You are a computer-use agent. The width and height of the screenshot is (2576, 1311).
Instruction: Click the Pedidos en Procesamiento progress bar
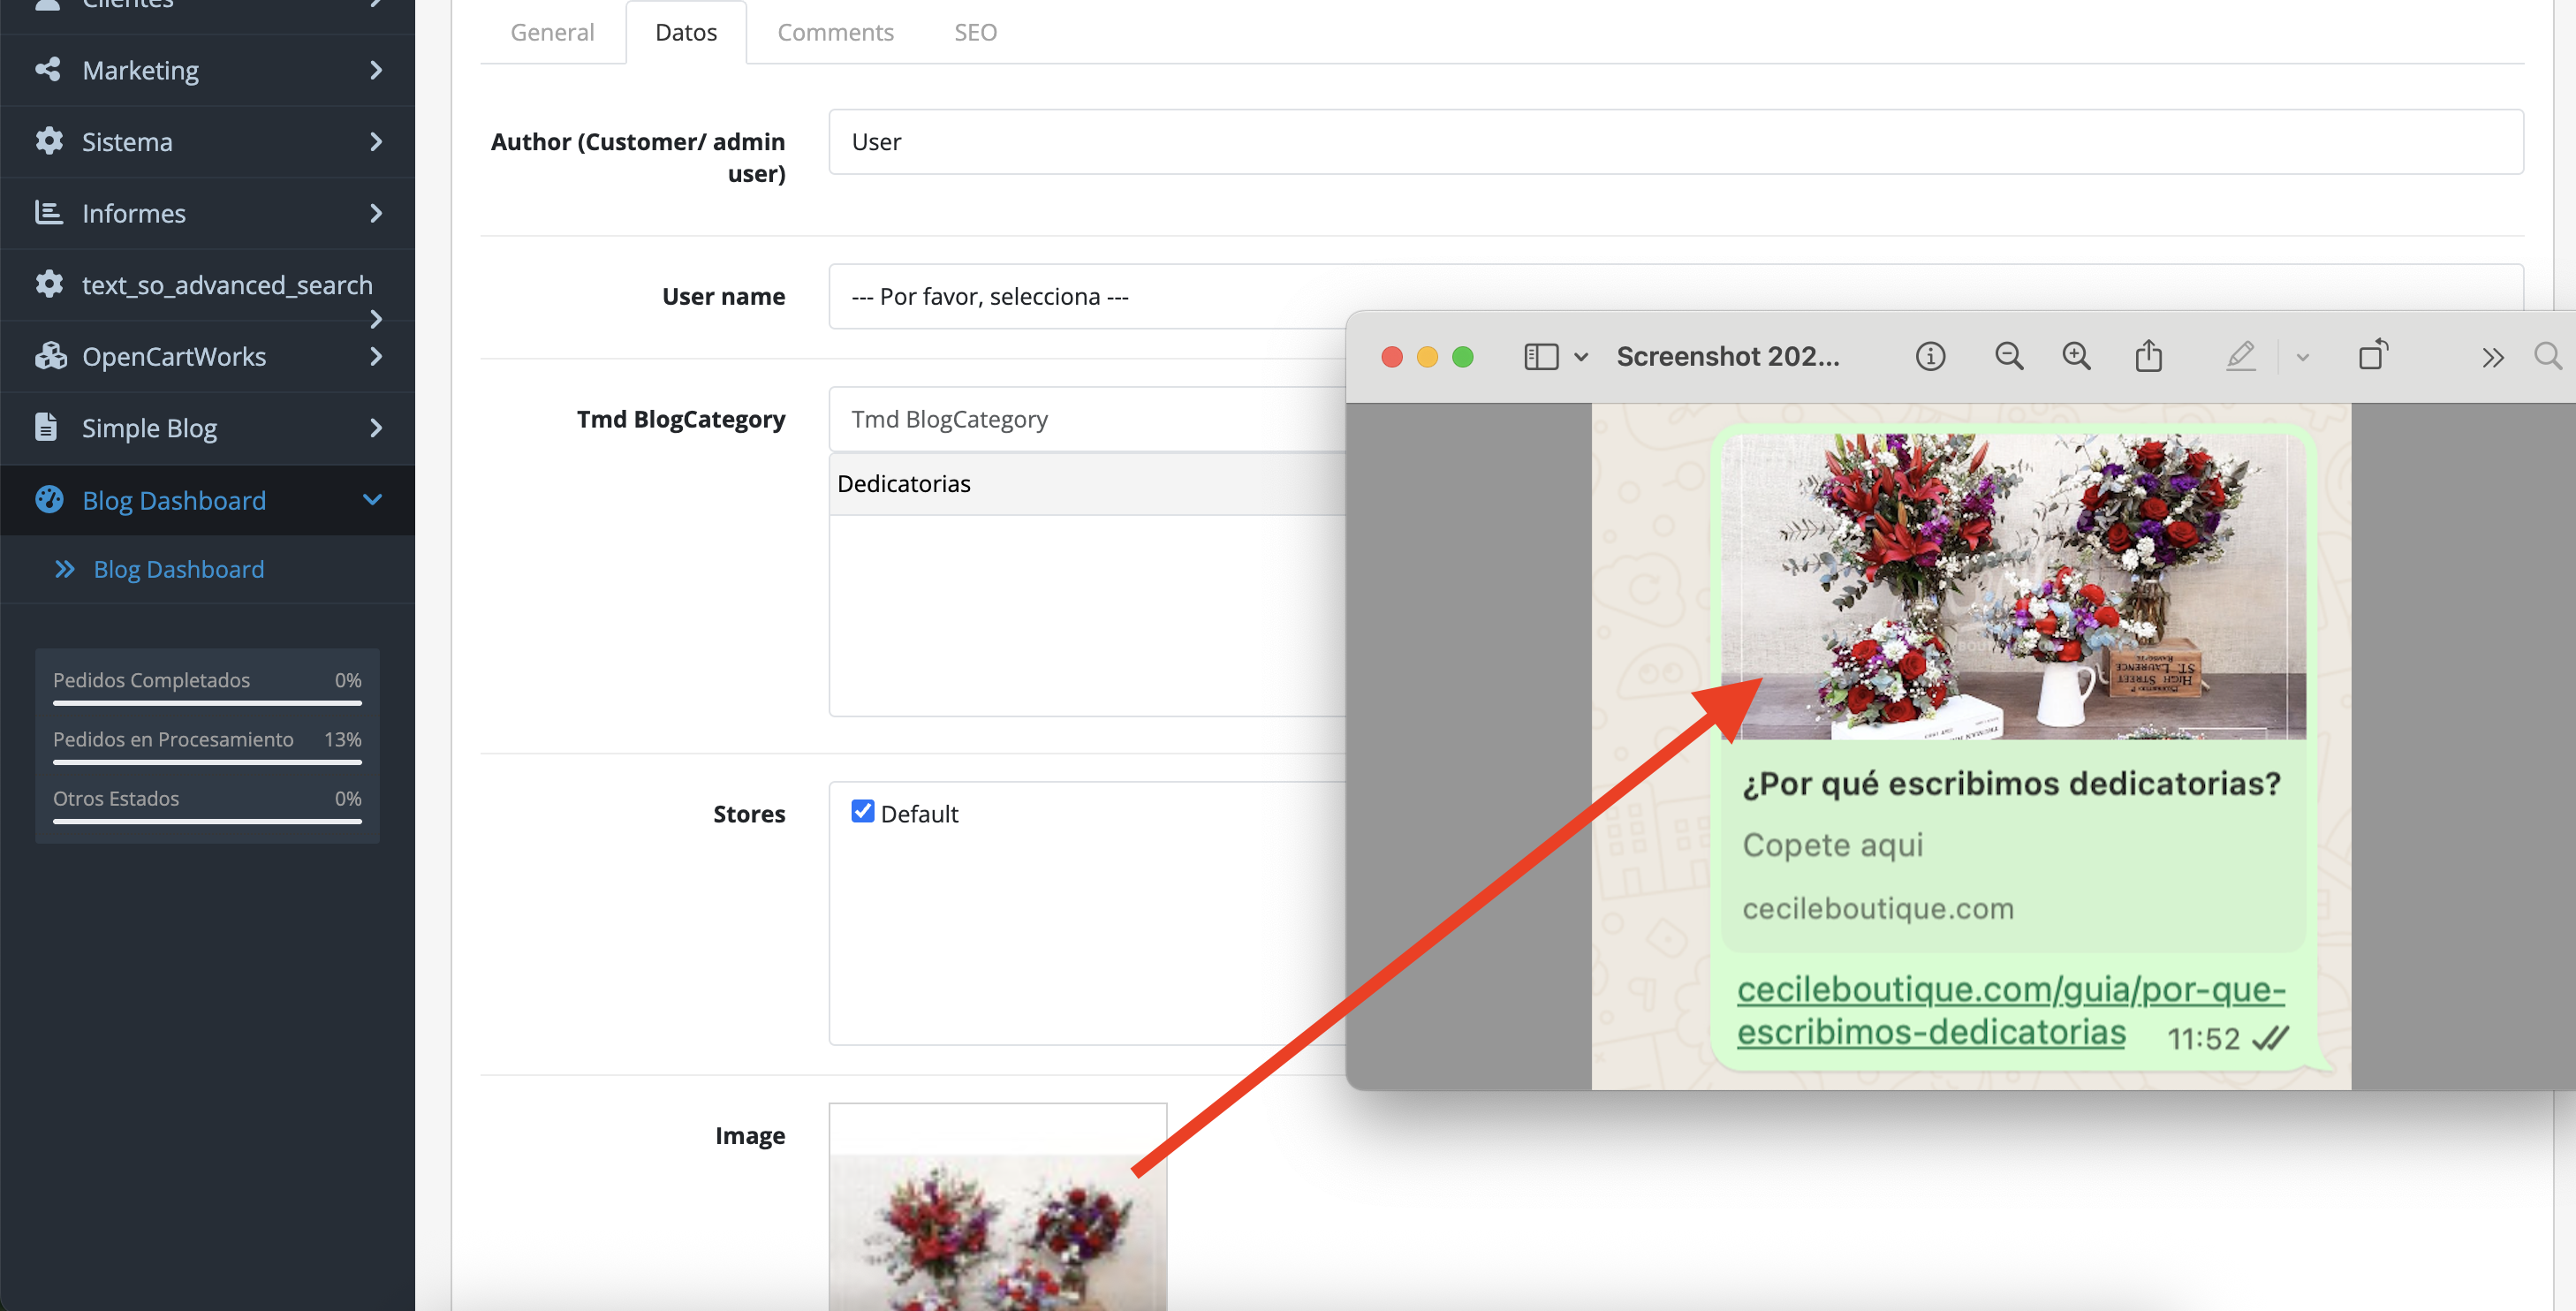point(207,763)
